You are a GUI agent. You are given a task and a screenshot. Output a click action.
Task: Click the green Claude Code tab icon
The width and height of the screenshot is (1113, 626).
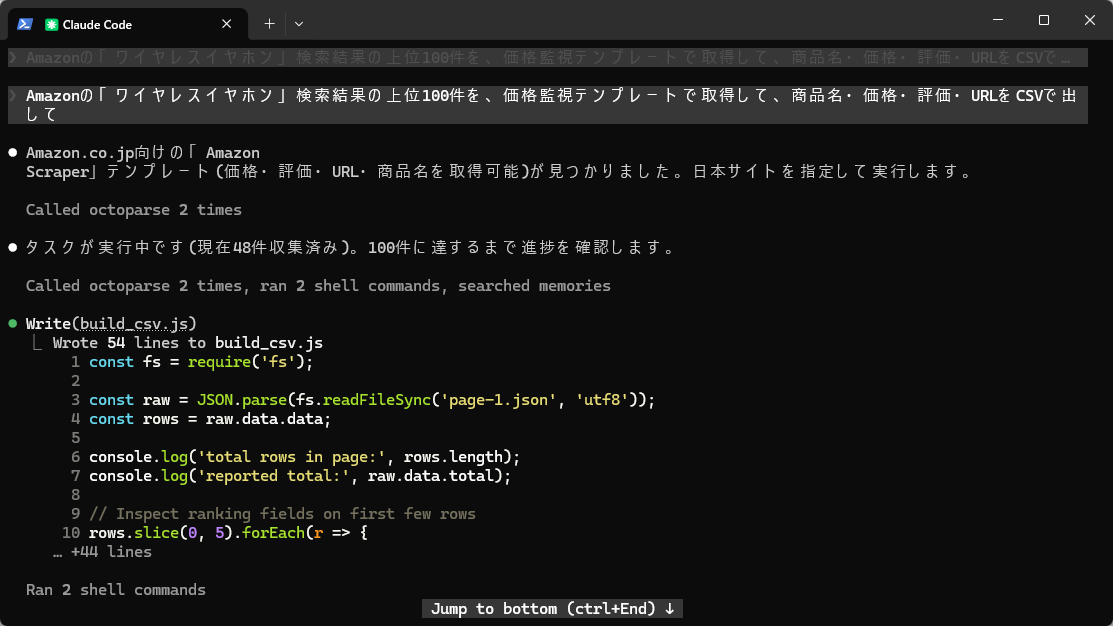tap(51, 25)
